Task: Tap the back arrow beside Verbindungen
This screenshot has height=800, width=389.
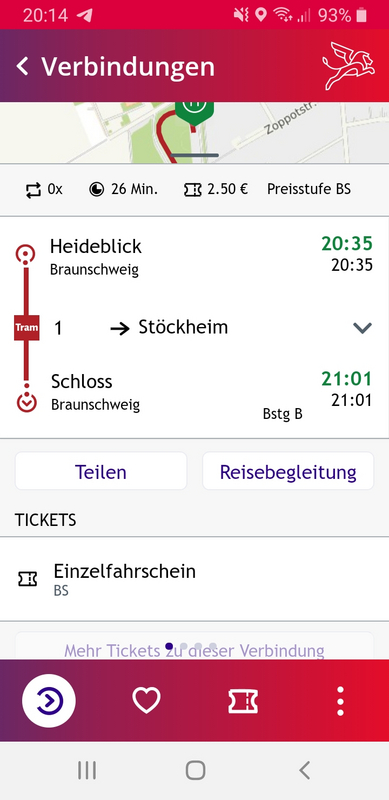Action: tap(22, 66)
